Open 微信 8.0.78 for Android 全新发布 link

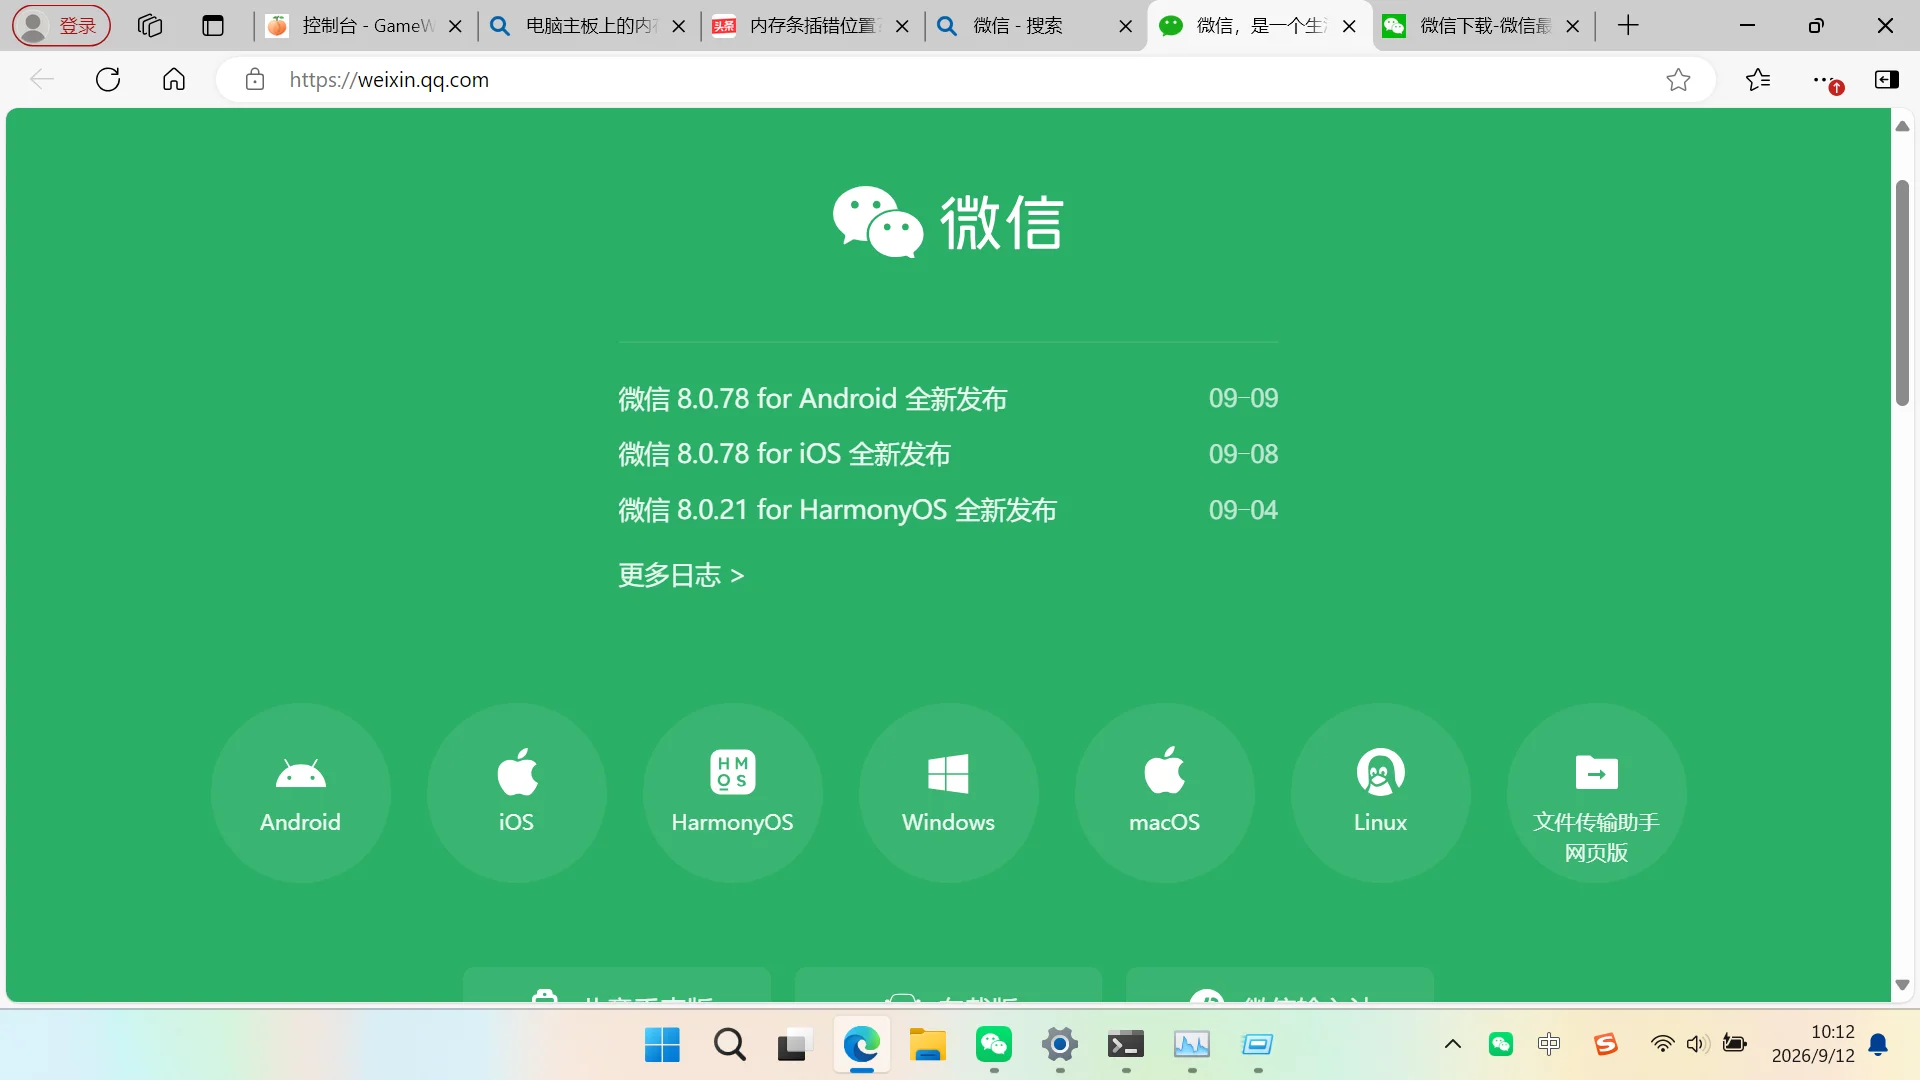[x=812, y=399]
